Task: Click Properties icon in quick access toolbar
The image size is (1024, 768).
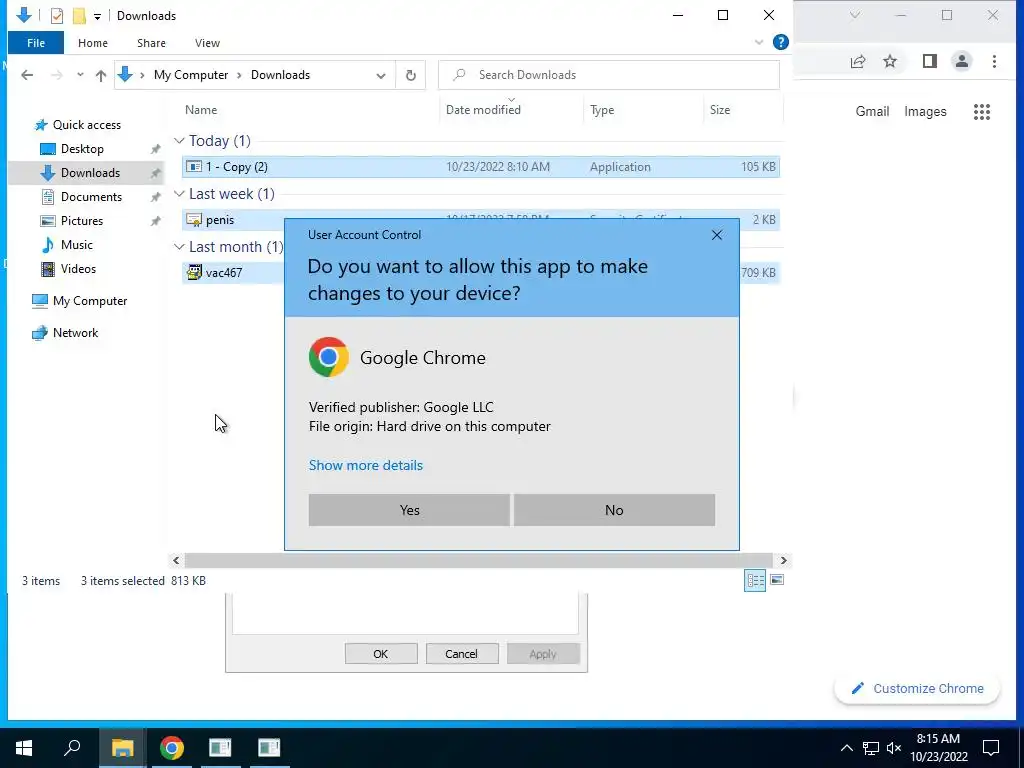Action: pyautogui.click(x=57, y=16)
